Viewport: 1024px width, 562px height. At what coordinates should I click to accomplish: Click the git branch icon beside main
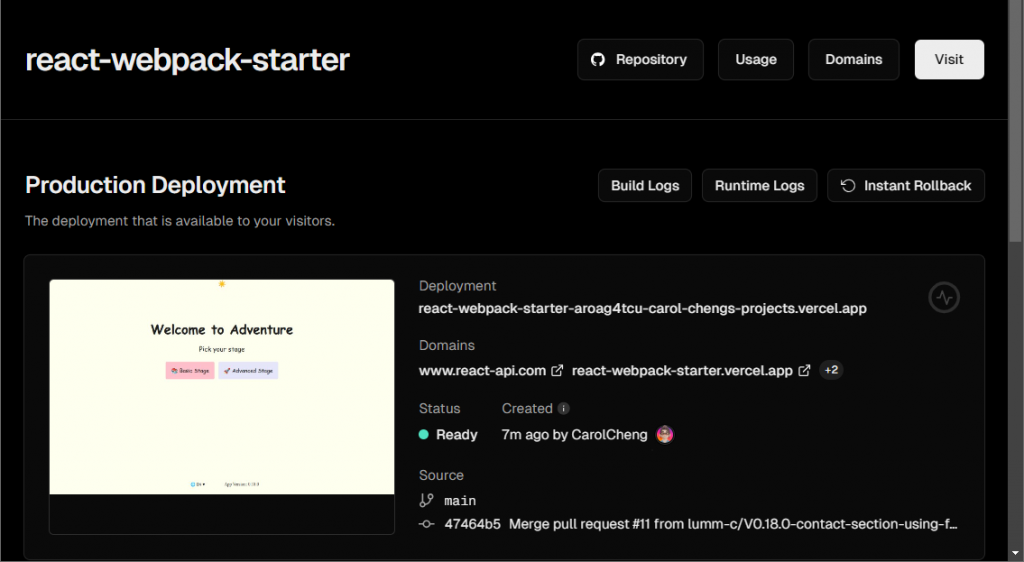[426, 500]
